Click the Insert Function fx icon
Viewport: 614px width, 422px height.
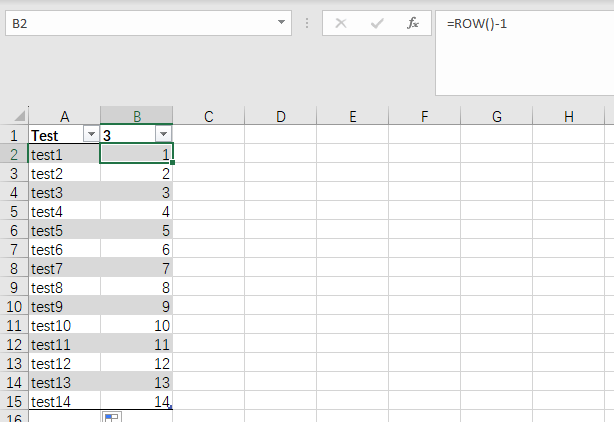[412, 23]
